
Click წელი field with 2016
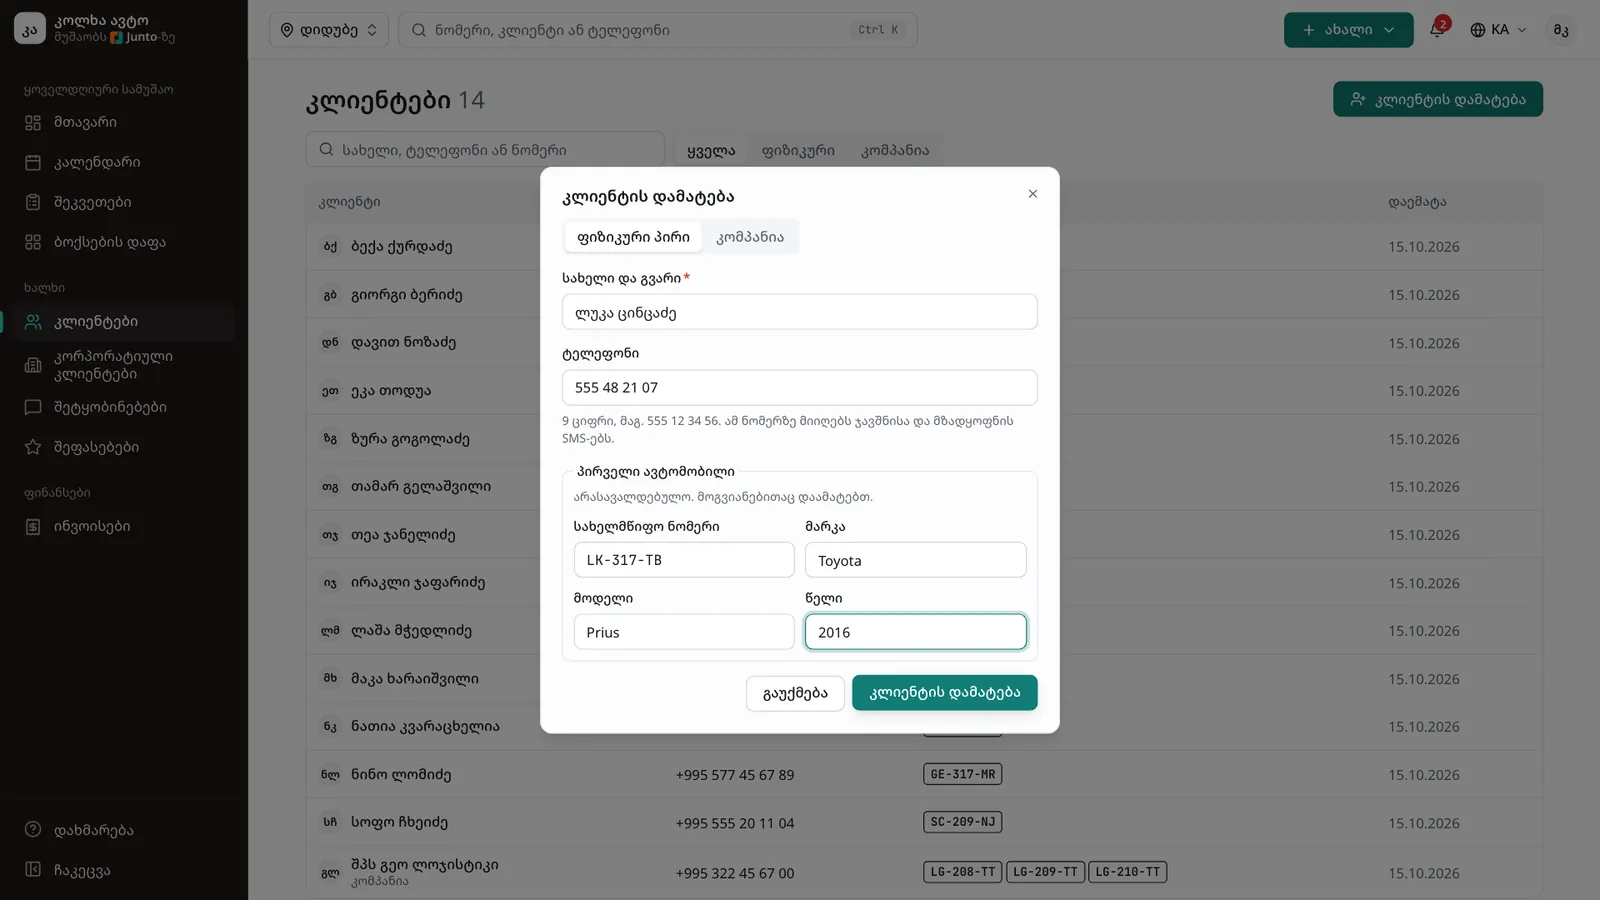(916, 632)
